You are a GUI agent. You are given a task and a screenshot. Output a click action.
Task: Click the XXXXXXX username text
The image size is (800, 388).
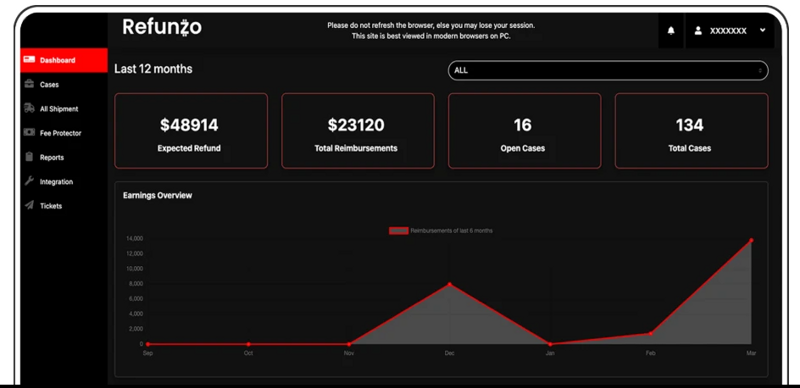[x=728, y=31]
